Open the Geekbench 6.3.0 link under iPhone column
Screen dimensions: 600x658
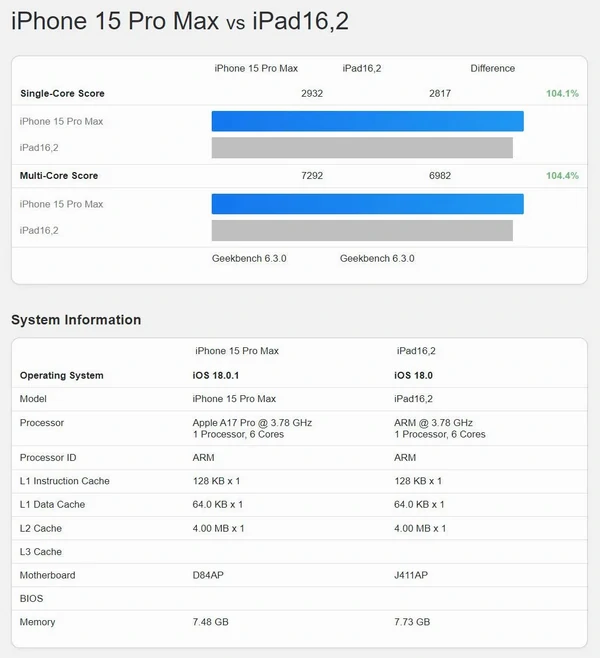[249, 258]
